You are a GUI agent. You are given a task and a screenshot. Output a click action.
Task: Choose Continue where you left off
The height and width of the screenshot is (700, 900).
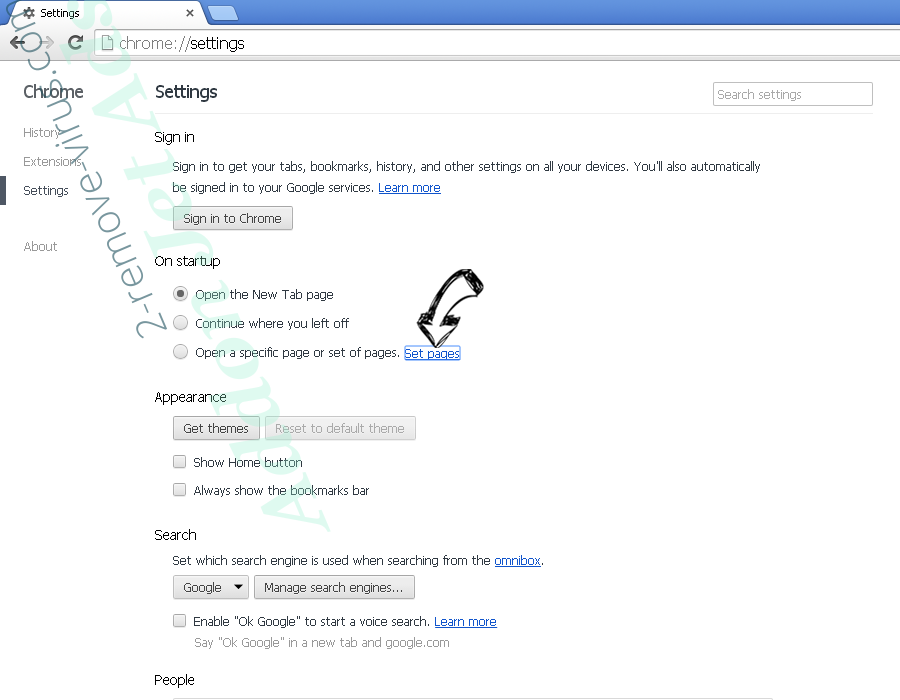click(x=180, y=323)
